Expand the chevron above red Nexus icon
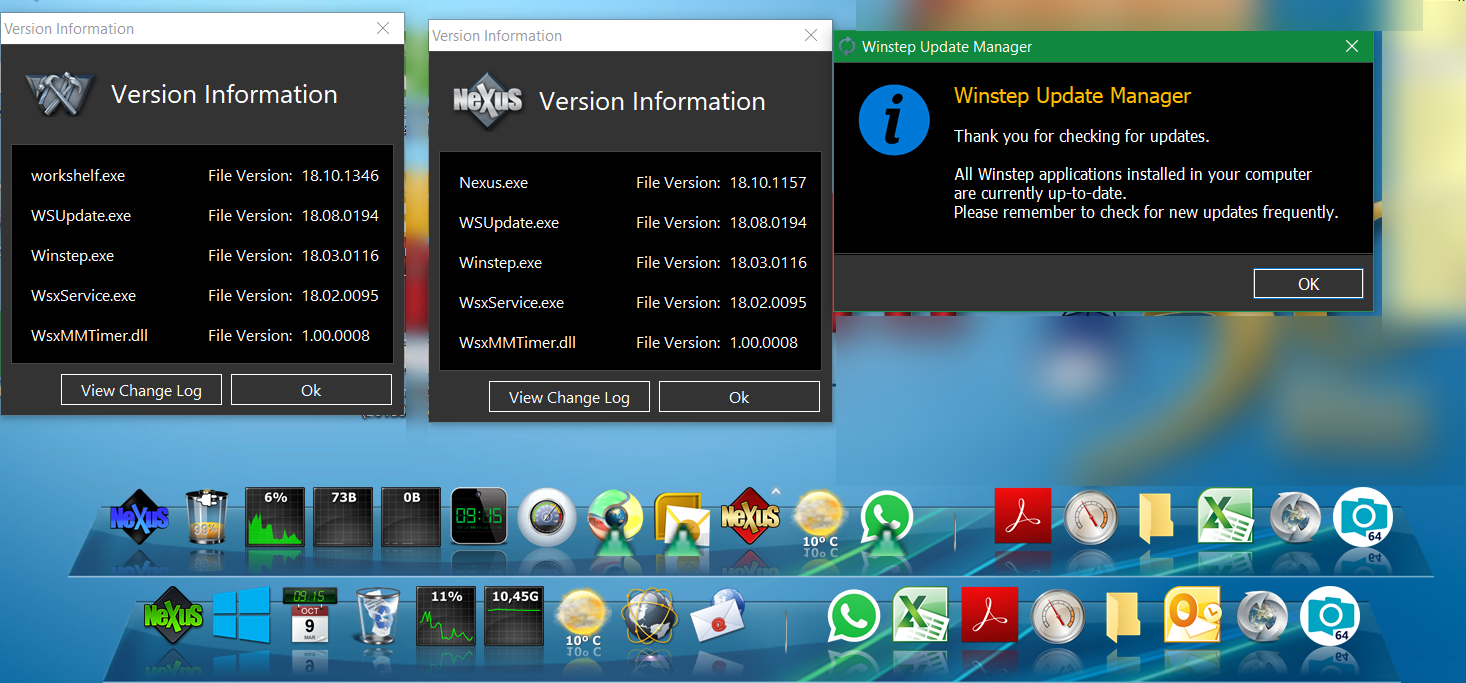 pos(774,491)
